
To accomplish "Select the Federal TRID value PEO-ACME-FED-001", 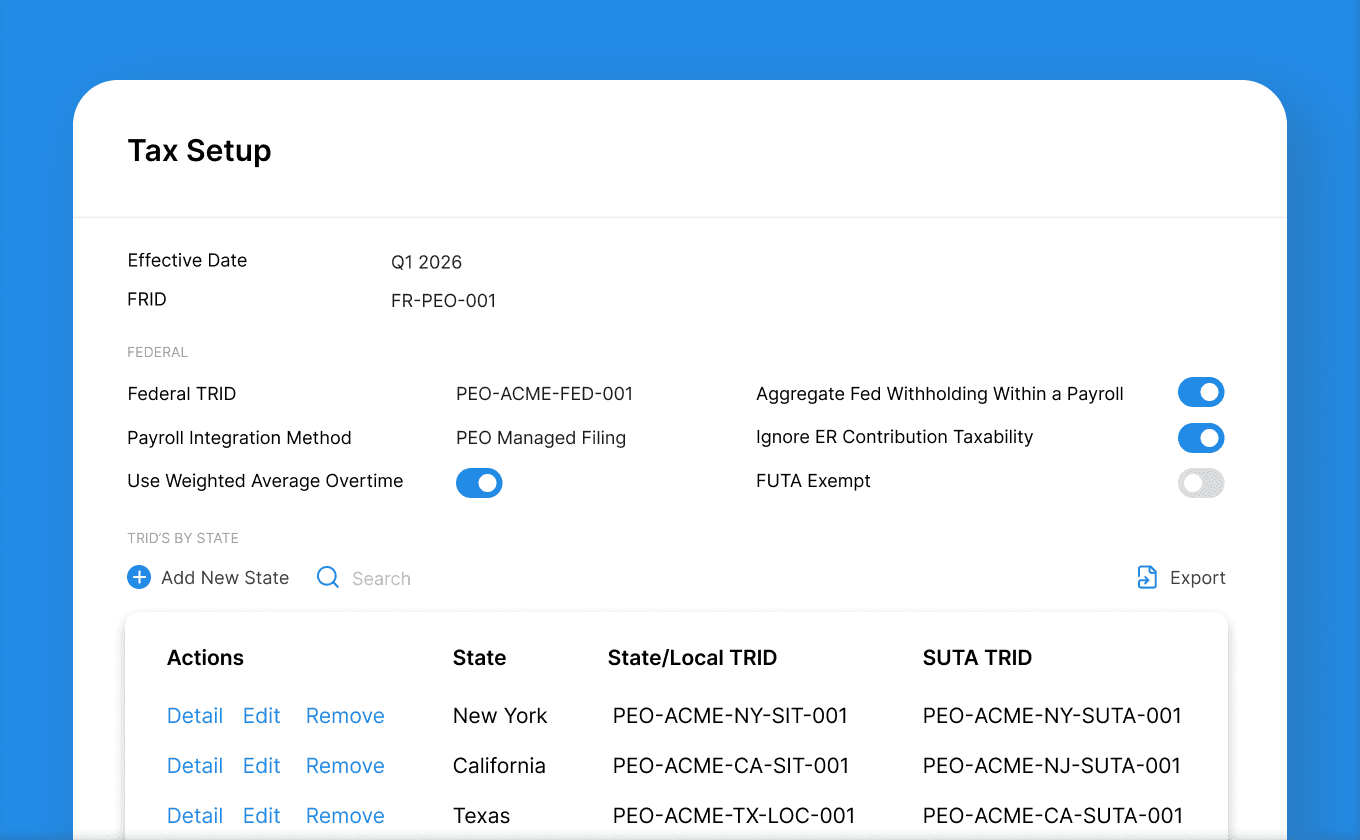I will (x=544, y=393).
